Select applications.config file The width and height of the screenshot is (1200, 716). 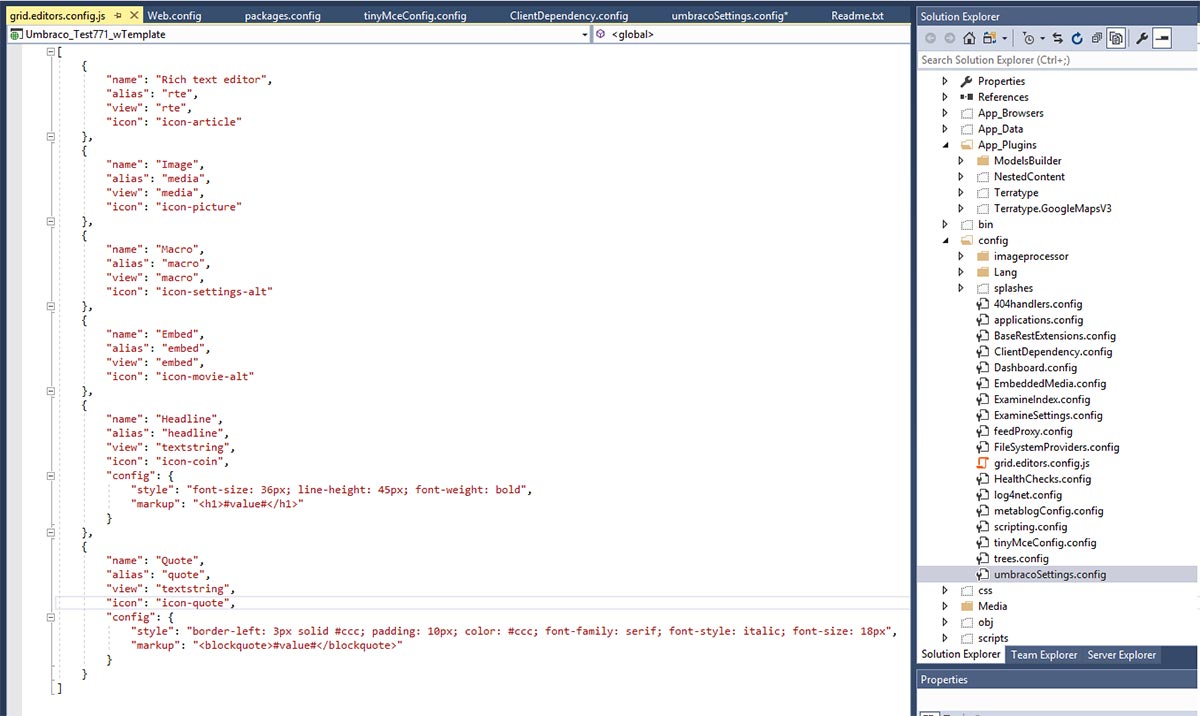1038,320
